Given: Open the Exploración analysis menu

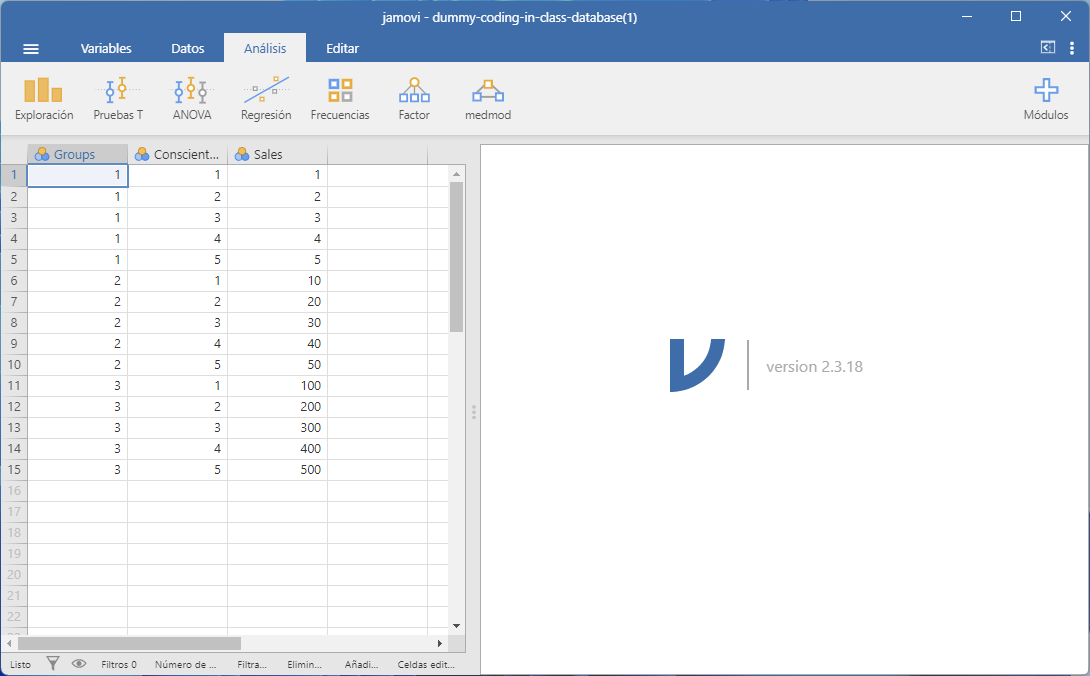Looking at the screenshot, I should (x=44, y=99).
